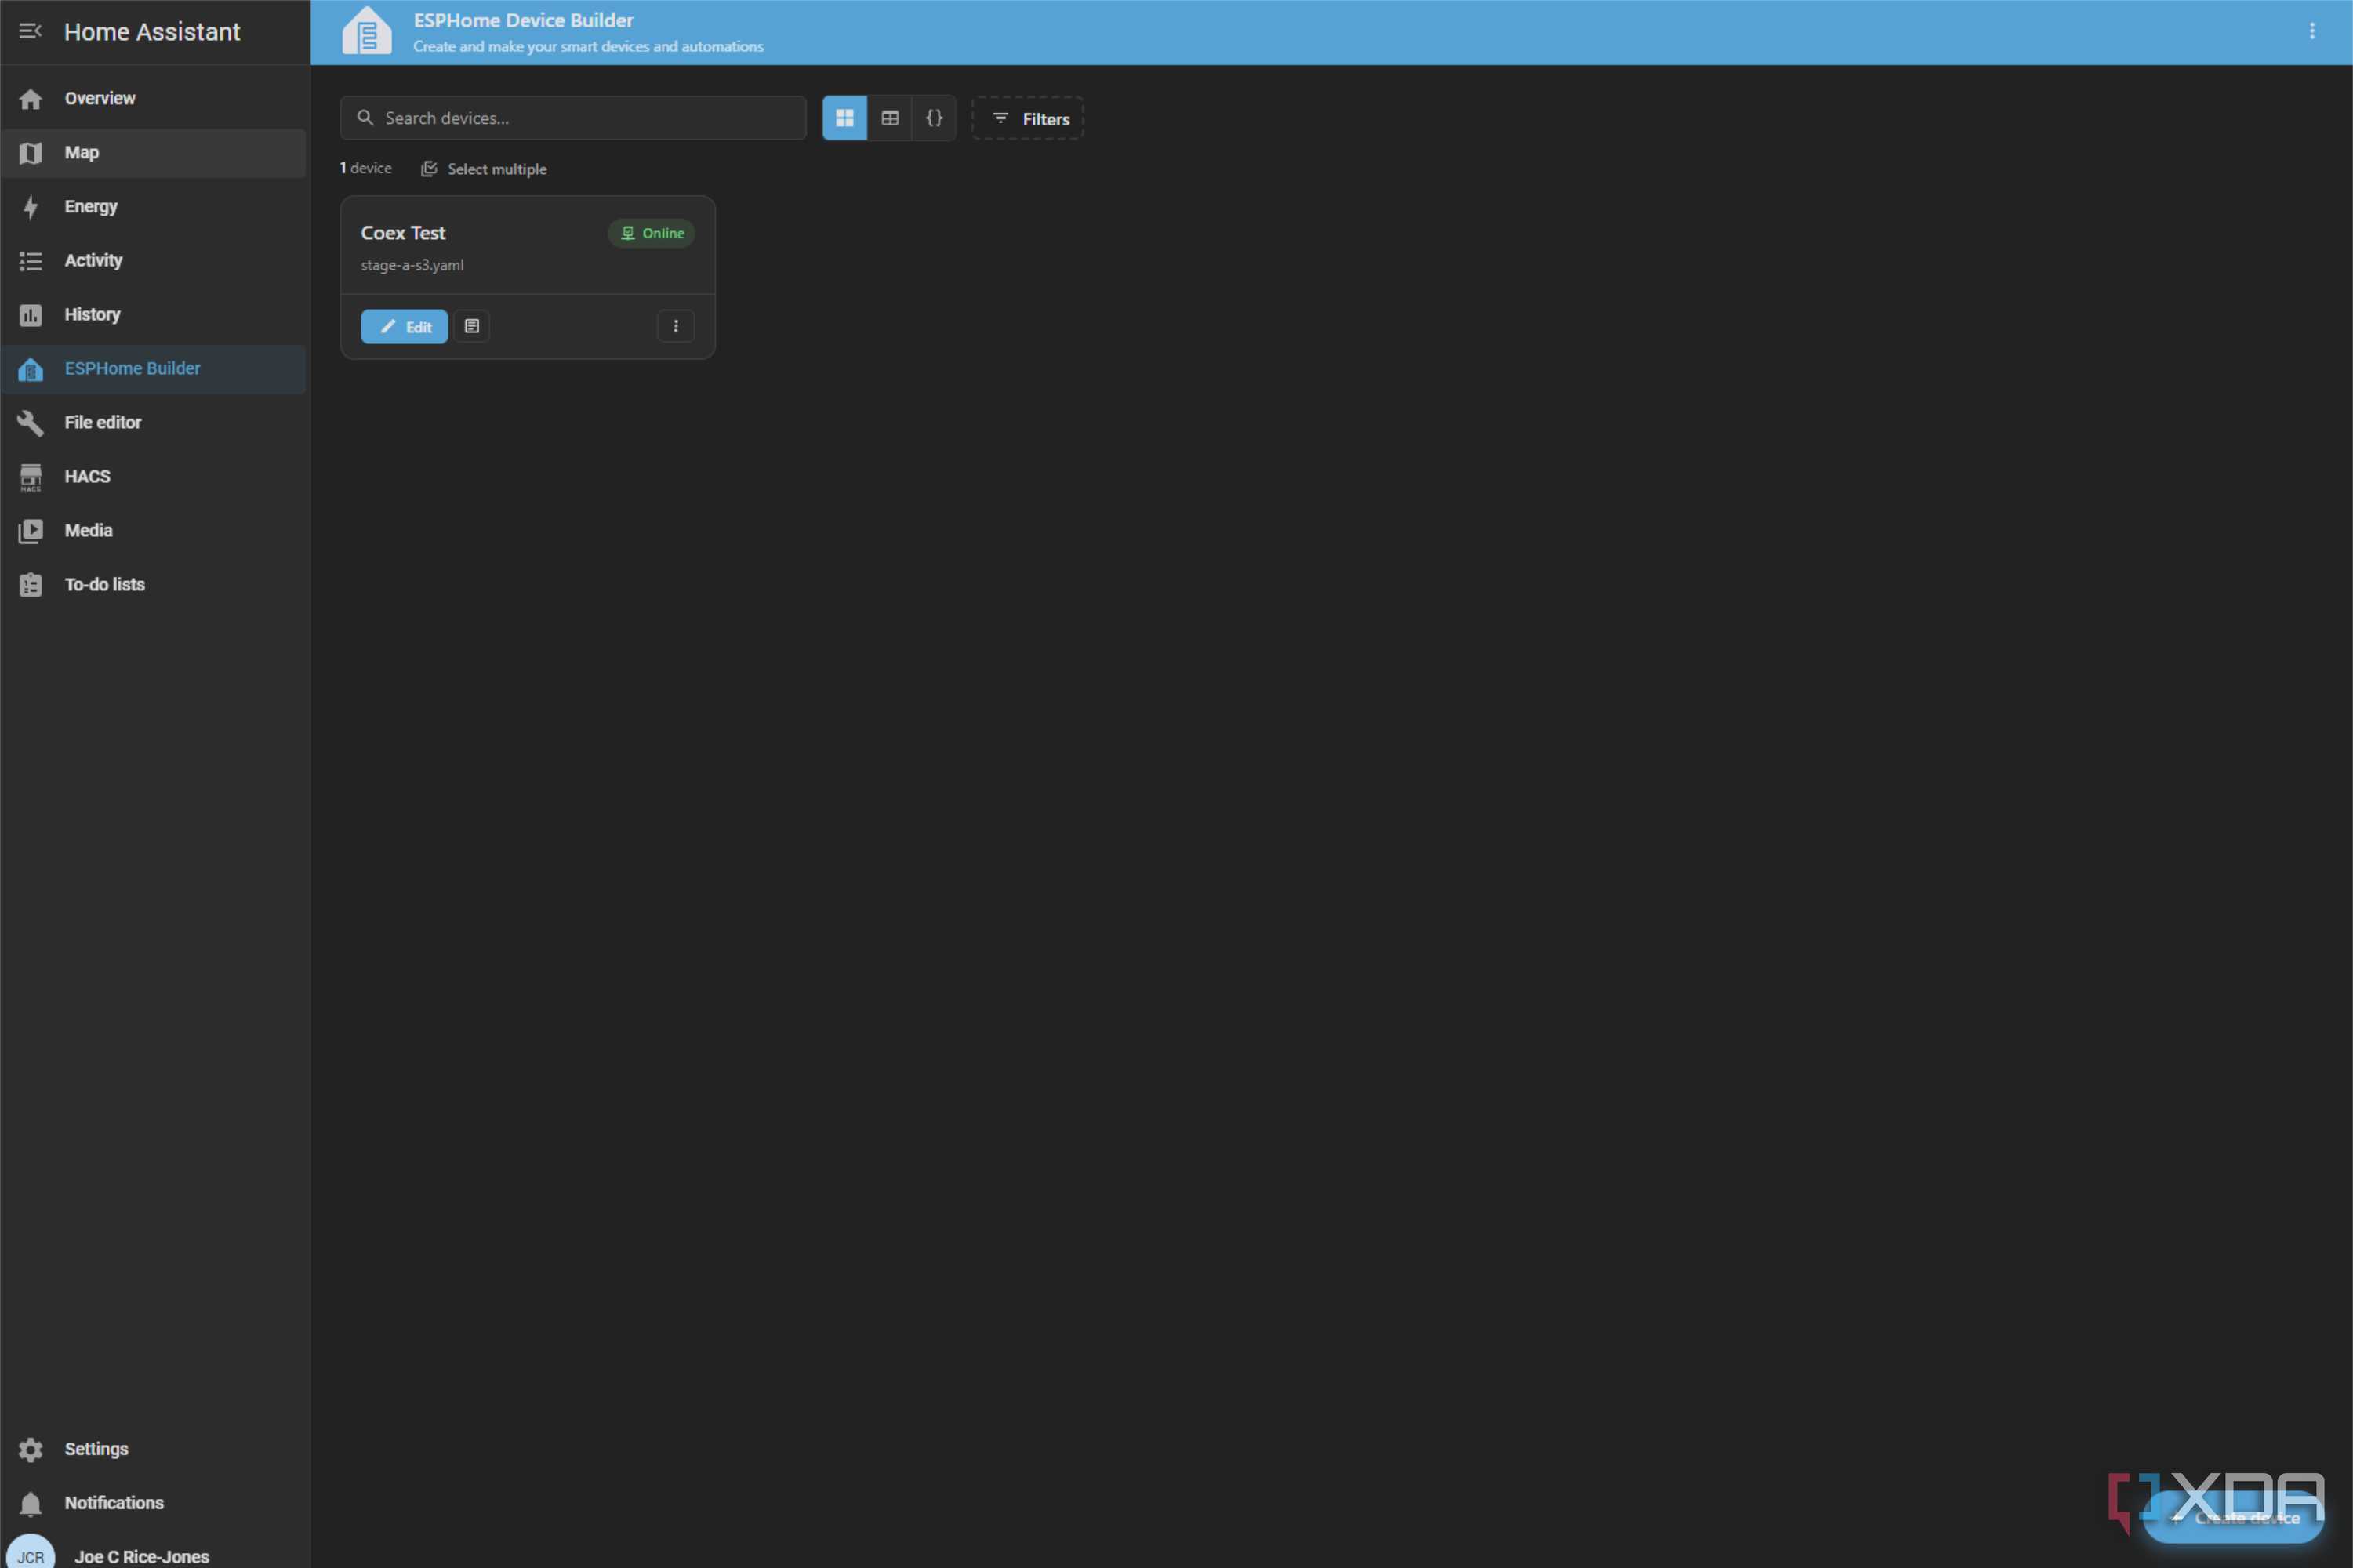Open the To-do lists clipboard icon
Screen dimensions: 2353x1568
coord(31,584)
